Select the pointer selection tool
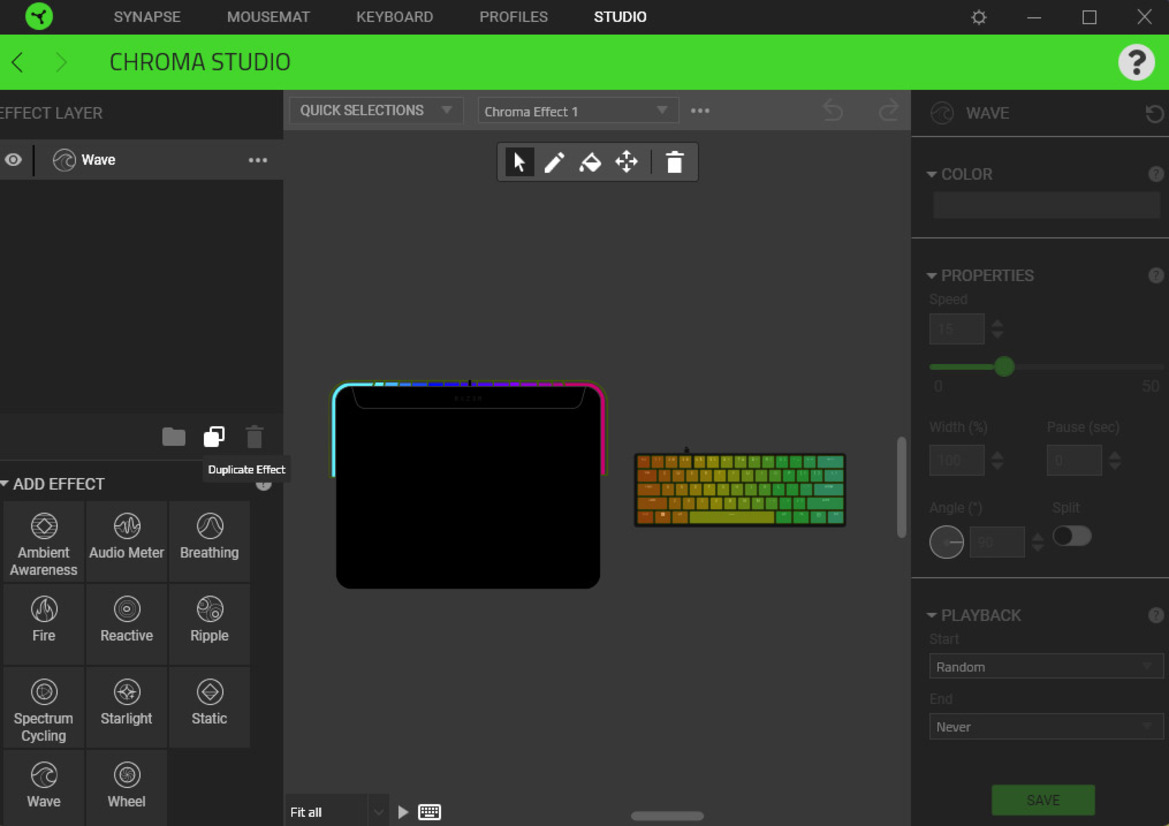 (x=519, y=162)
